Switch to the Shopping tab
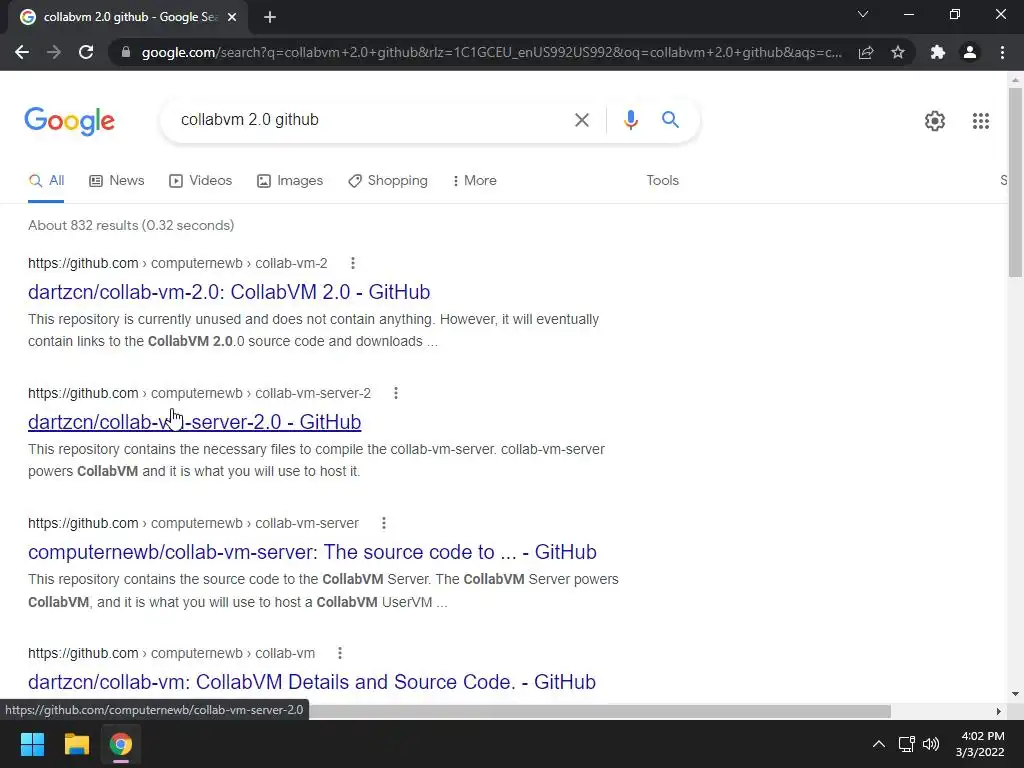The width and height of the screenshot is (1024, 768). [388, 181]
